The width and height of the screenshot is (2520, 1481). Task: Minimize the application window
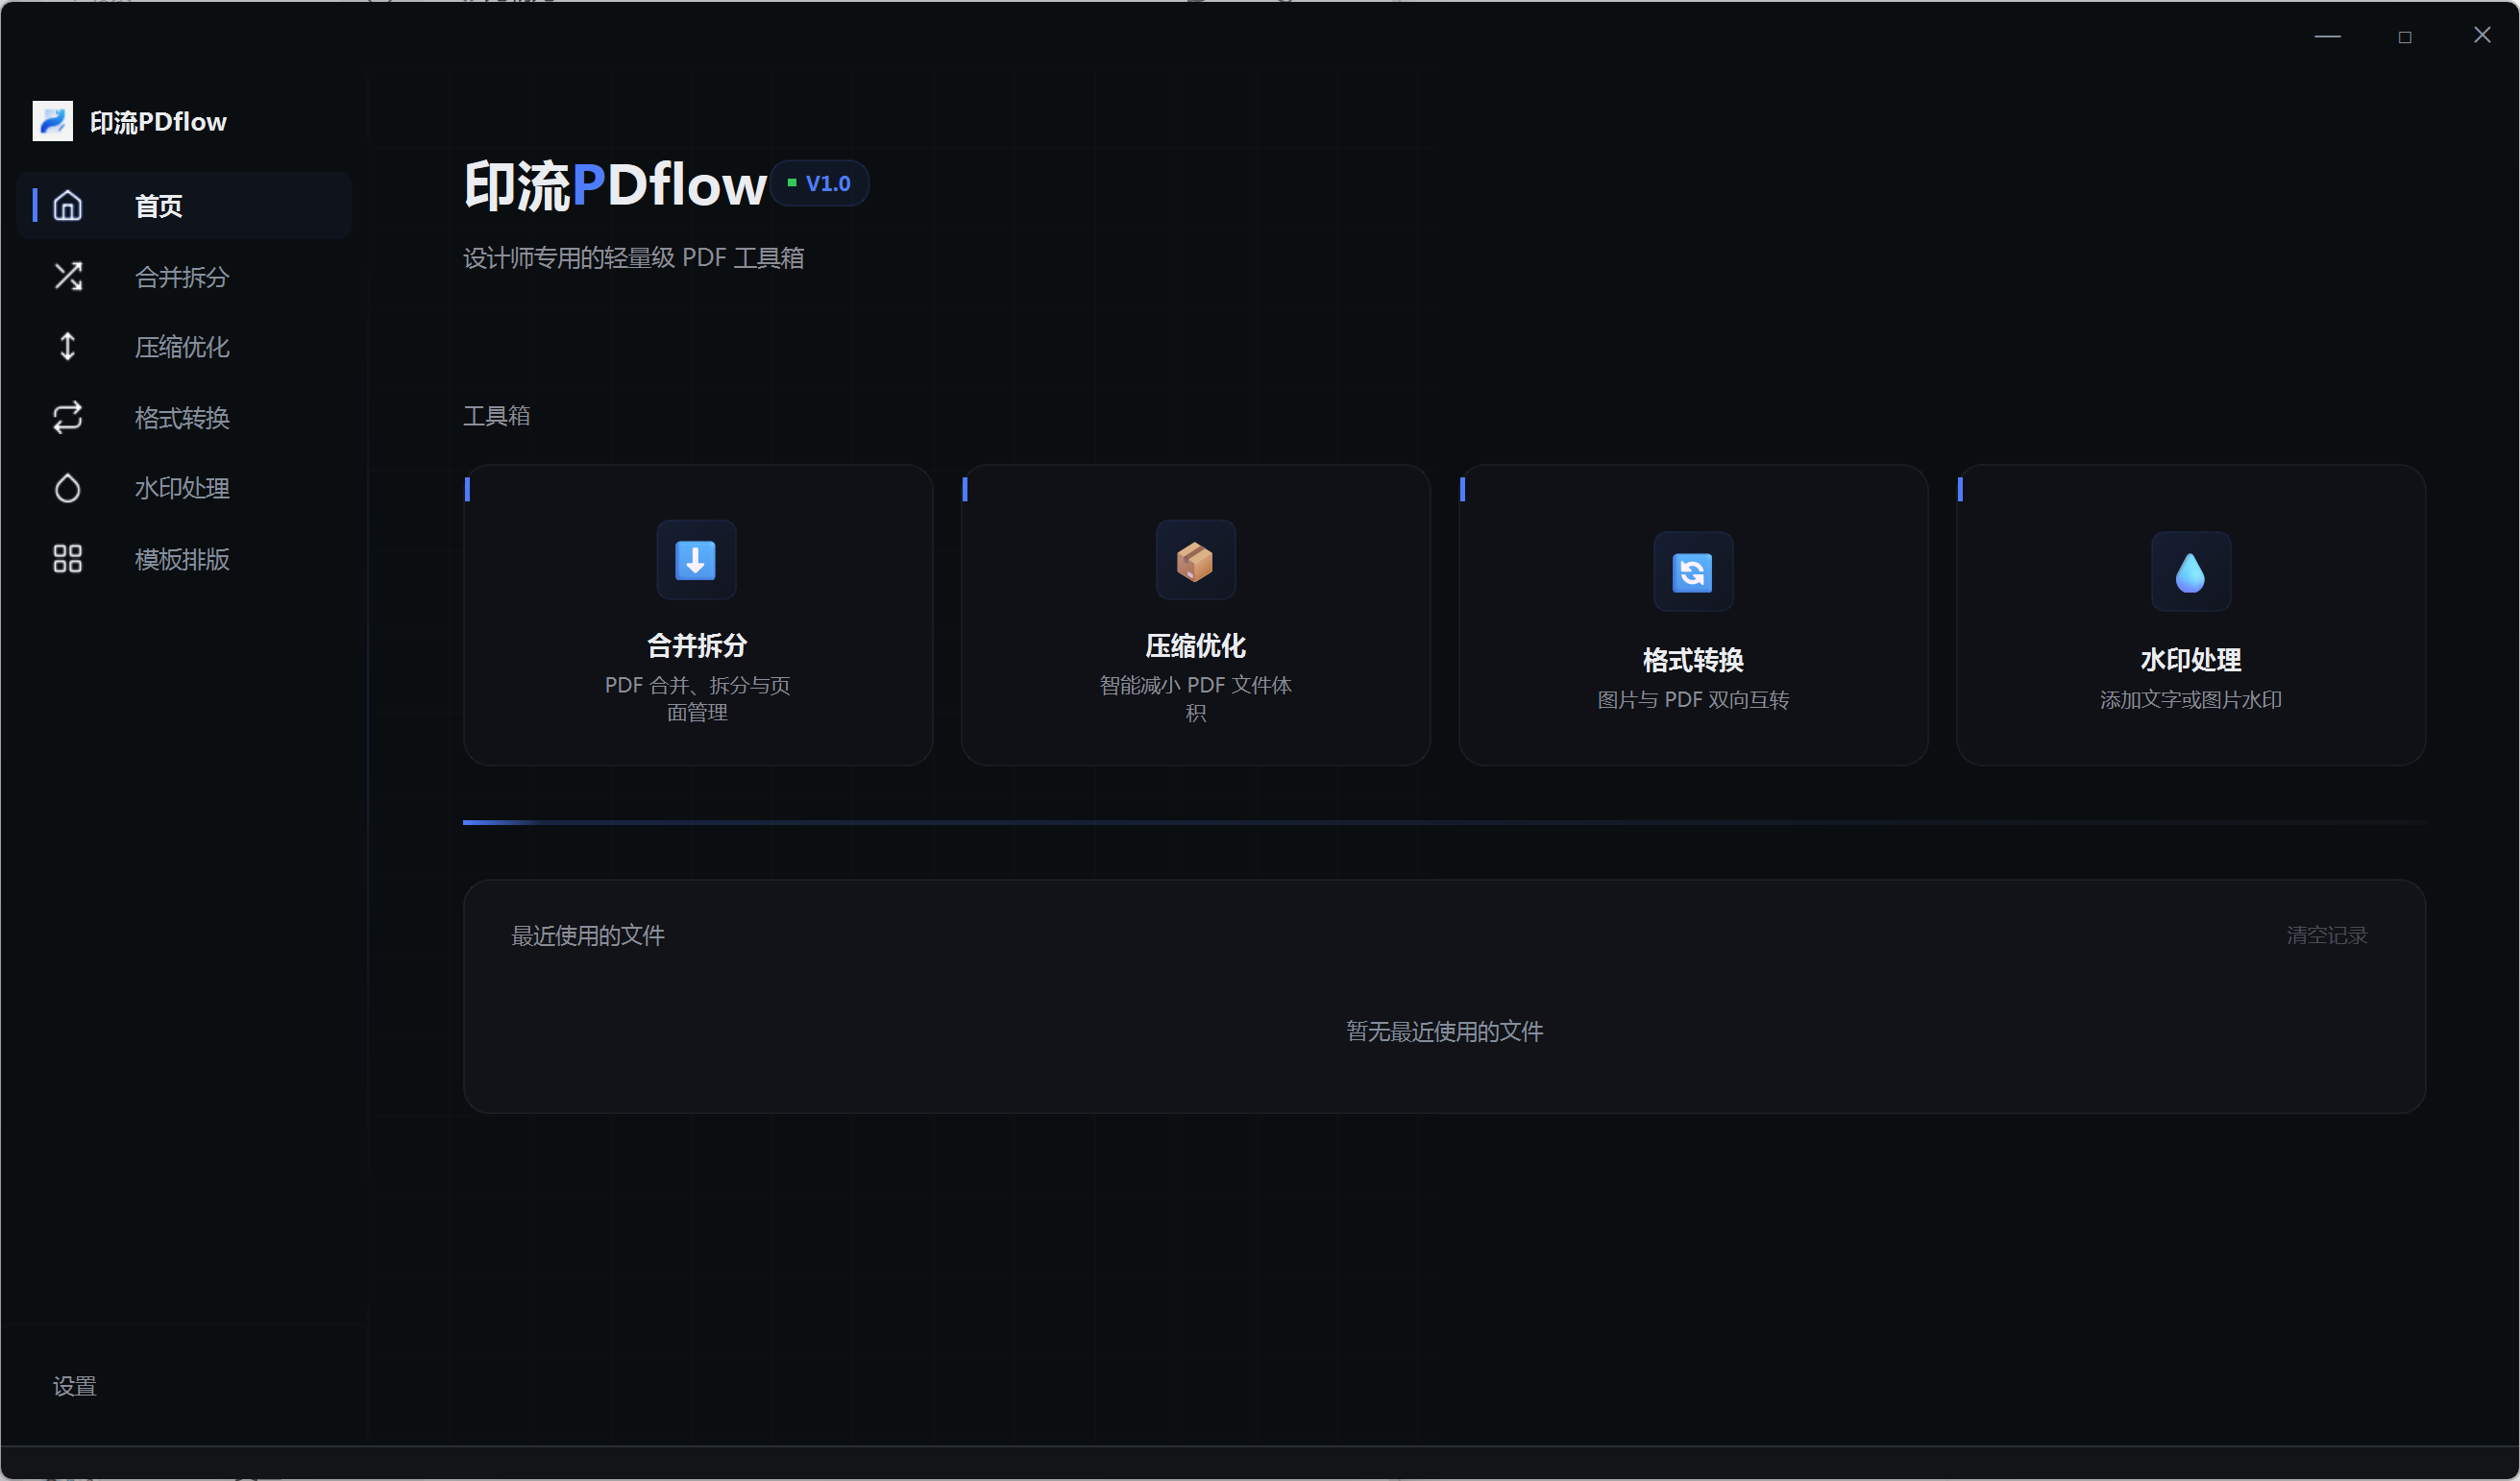tap(2327, 36)
